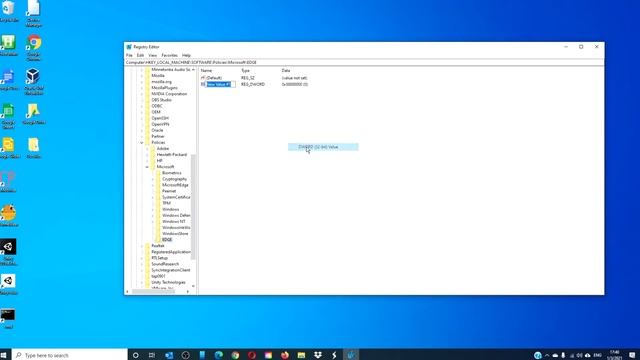Open Opera from the taskbar
Image resolution: width=640 pixels, height=360 pixels.
(x=251, y=355)
